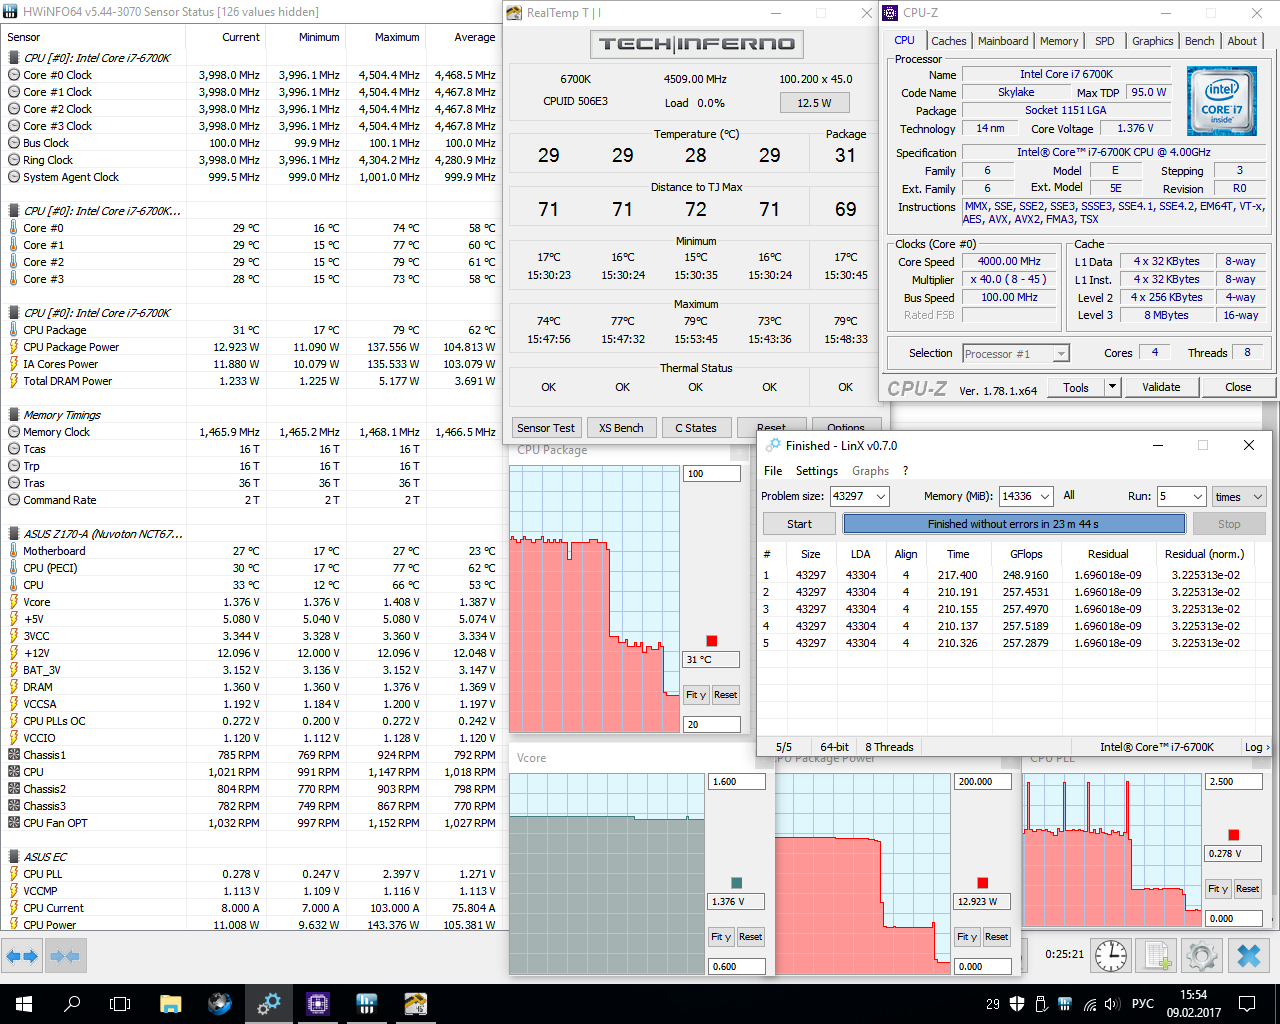Select the Total DRAM Power row in HWiNFO

tap(250, 381)
